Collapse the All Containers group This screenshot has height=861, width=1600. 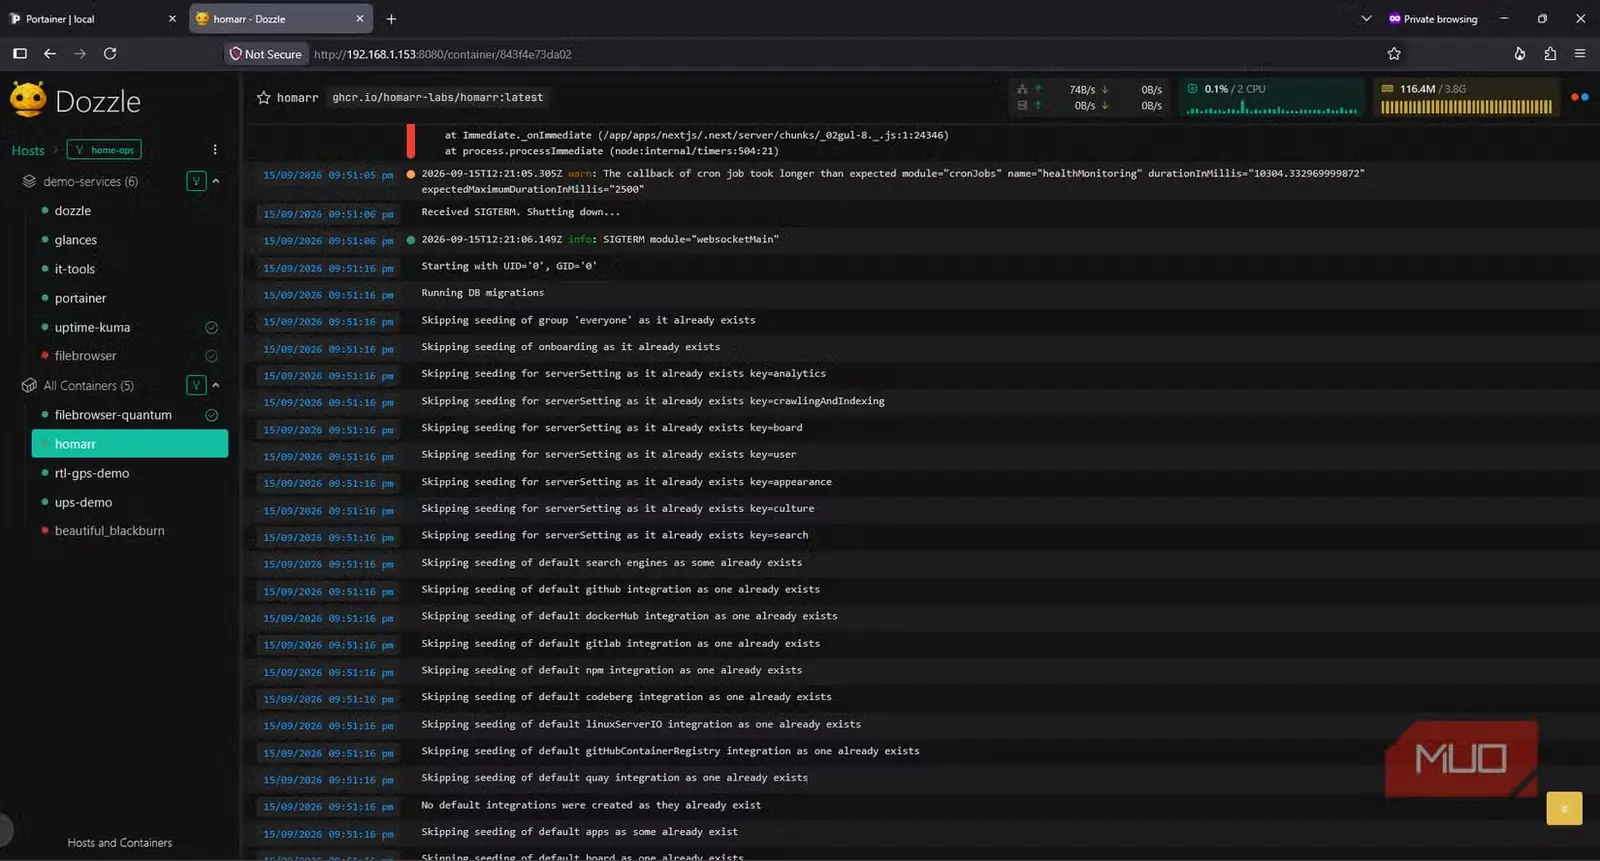coord(216,385)
